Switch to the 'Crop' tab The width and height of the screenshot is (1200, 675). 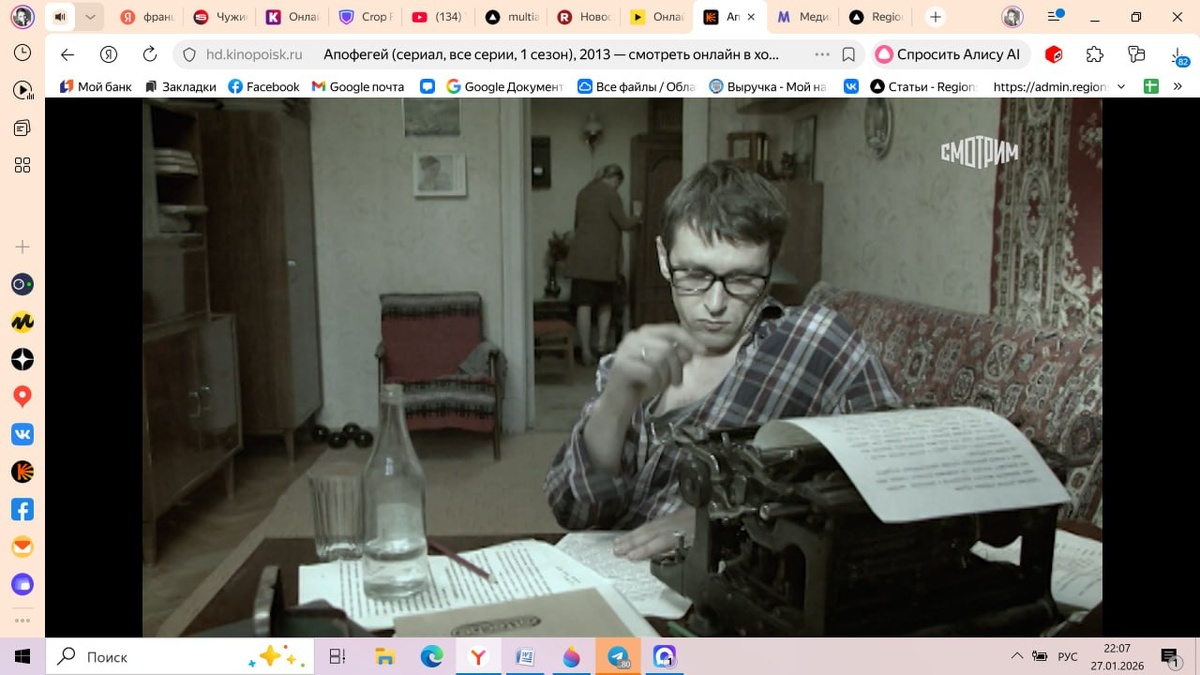tap(365, 17)
